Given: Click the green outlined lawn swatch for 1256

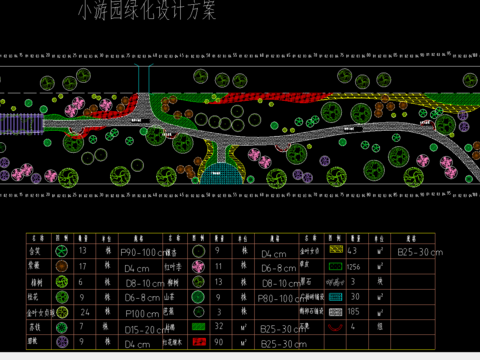Looking at the screenshot, I should (336, 266).
